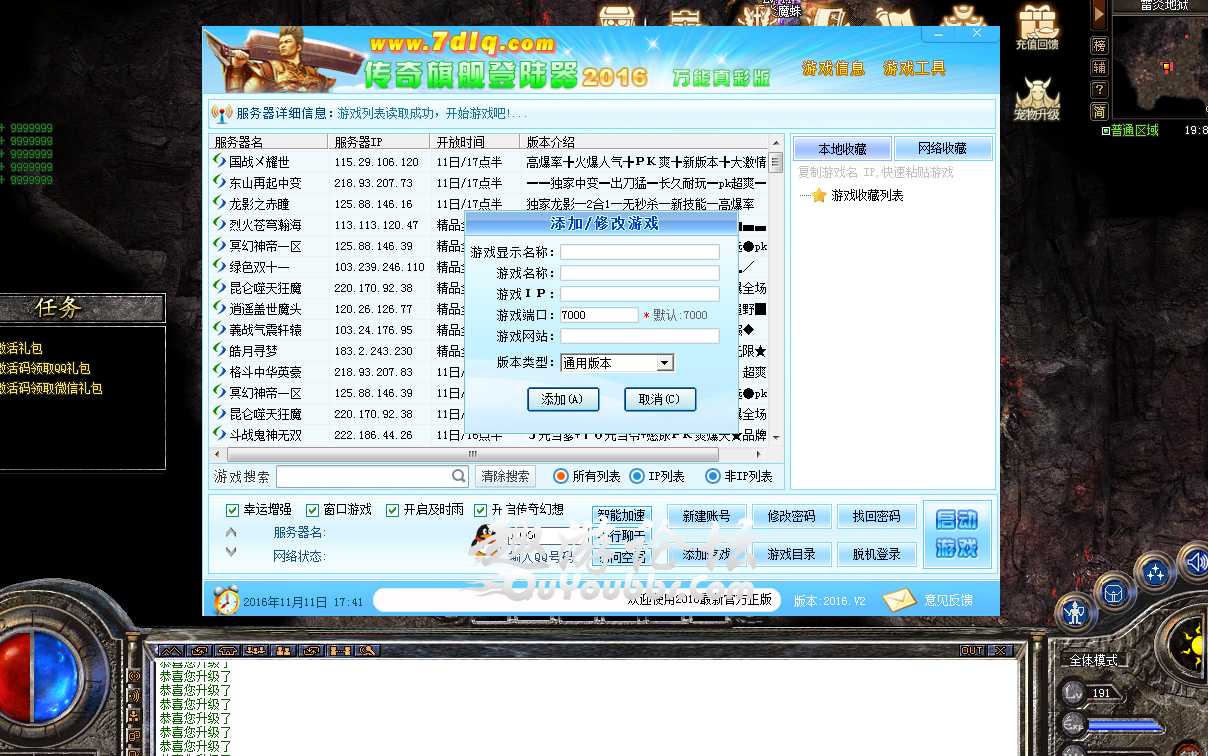Open the ? help button beside the minimap
Viewport: 1208px width, 756px height.
pos(1099,90)
